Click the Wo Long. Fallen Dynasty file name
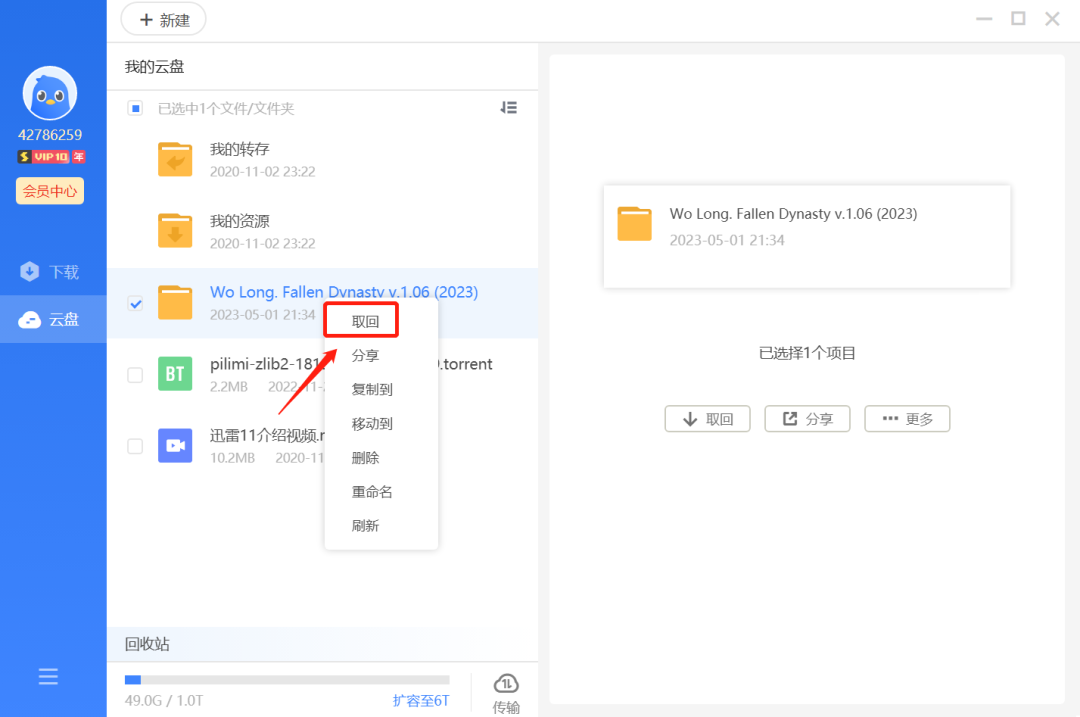The image size is (1080, 717). [x=344, y=292]
